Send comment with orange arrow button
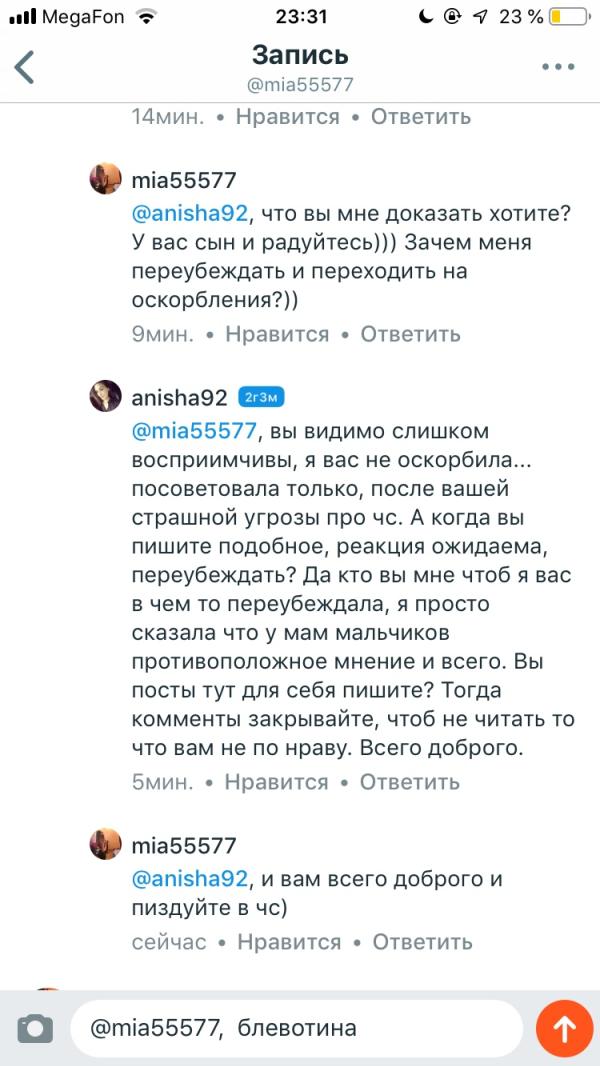This screenshot has width=600, height=1066. [564, 1028]
